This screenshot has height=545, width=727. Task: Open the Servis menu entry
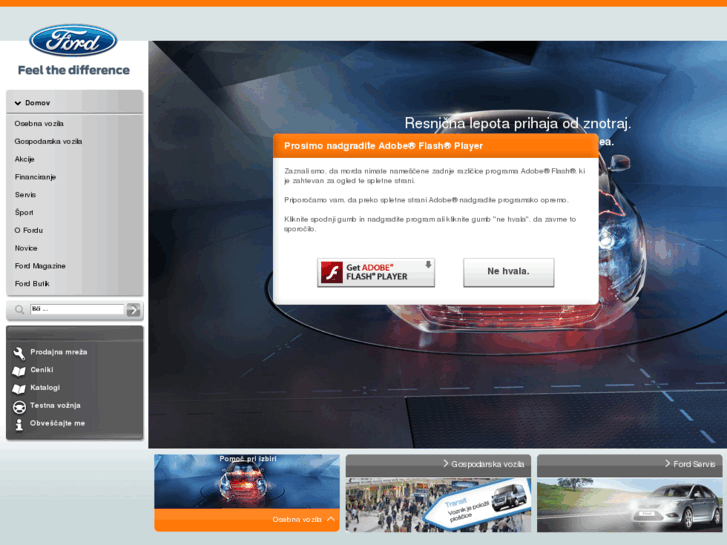tap(25, 195)
